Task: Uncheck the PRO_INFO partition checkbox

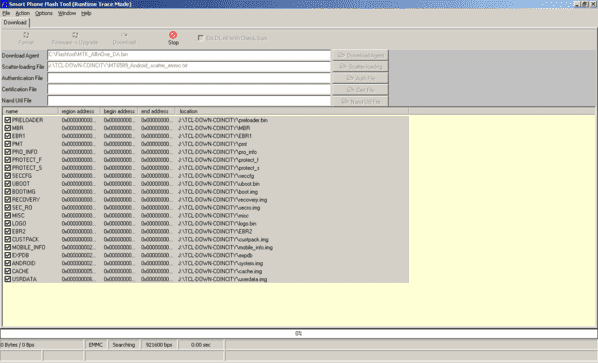Action: [8, 152]
